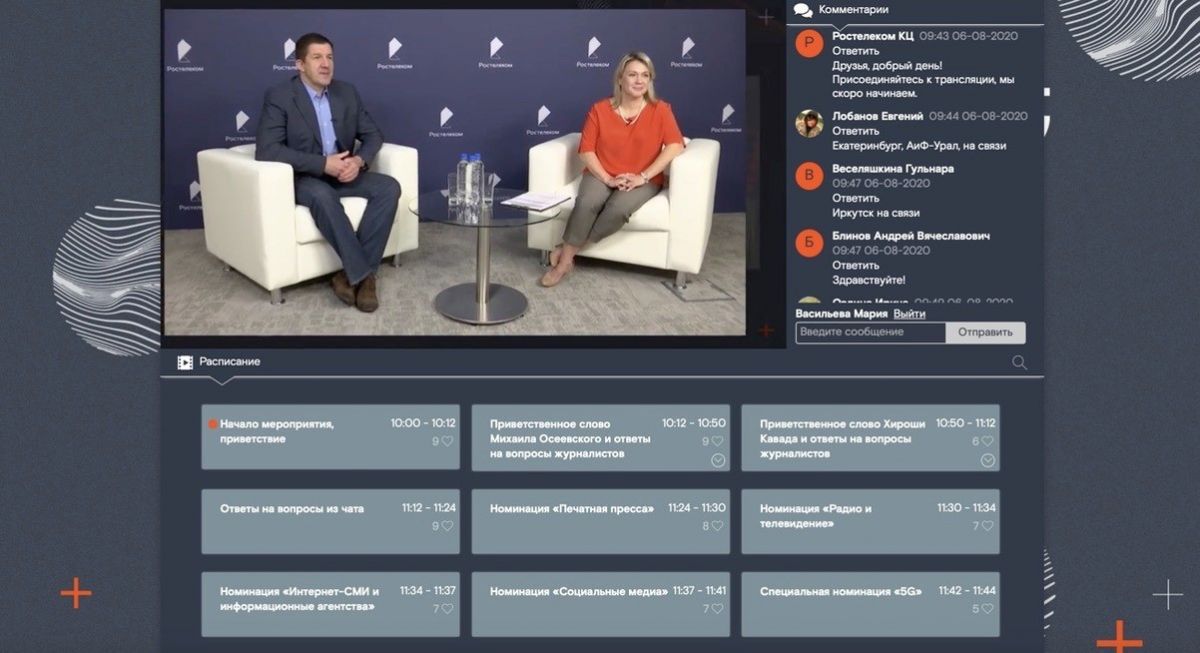Image resolution: width=1200 pixels, height=653 pixels.
Task: Expand details of Хироши Кавада's session card
Action: [x=987, y=460]
